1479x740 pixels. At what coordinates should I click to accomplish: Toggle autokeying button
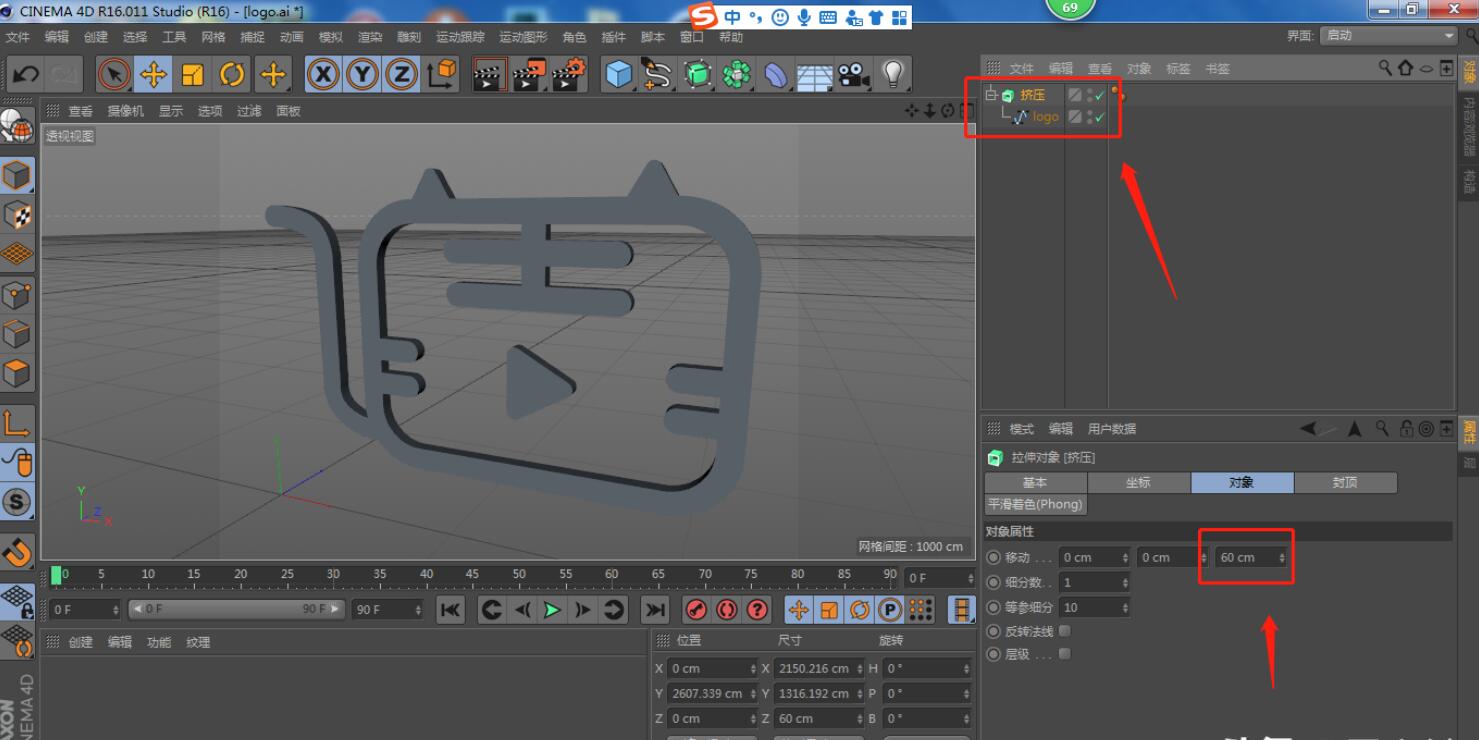click(x=727, y=610)
